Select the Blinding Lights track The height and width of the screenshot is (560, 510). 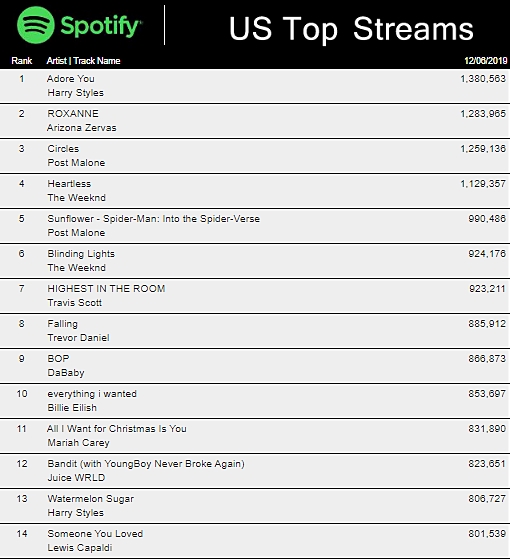coord(81,254)
